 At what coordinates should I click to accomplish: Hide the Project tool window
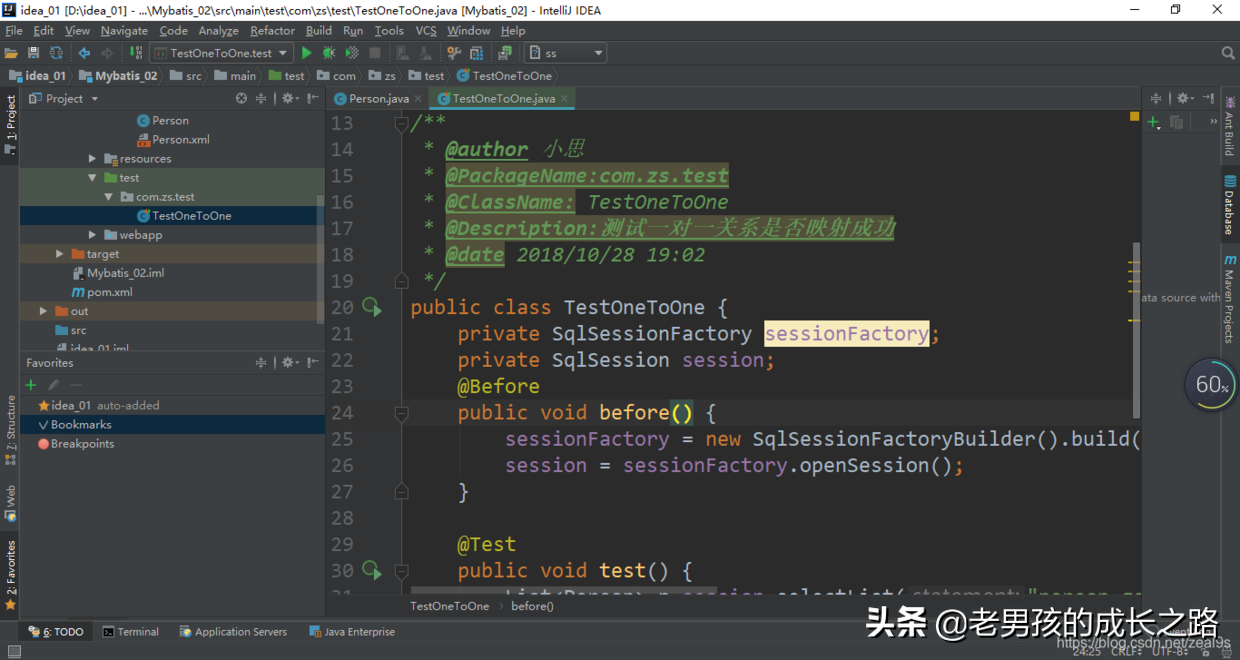312,98
